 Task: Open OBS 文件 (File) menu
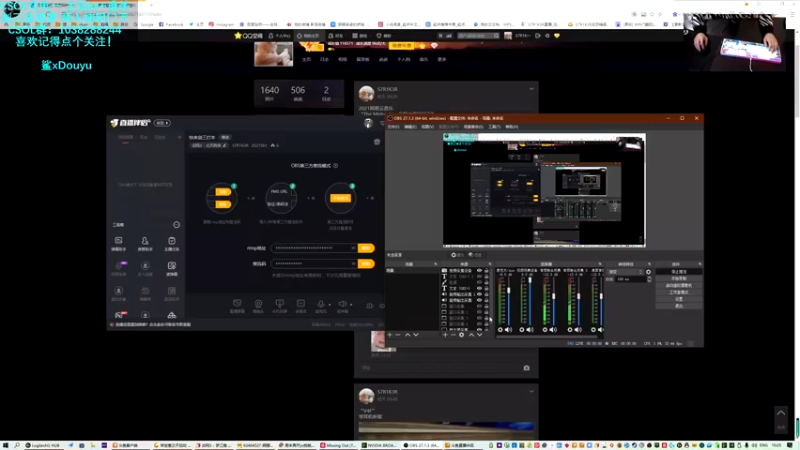(393, 127)
